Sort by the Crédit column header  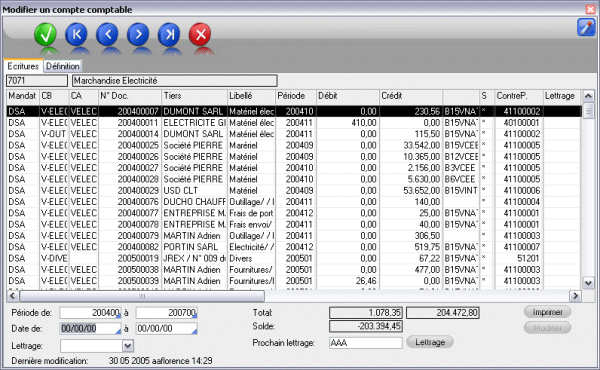[411, 96]
